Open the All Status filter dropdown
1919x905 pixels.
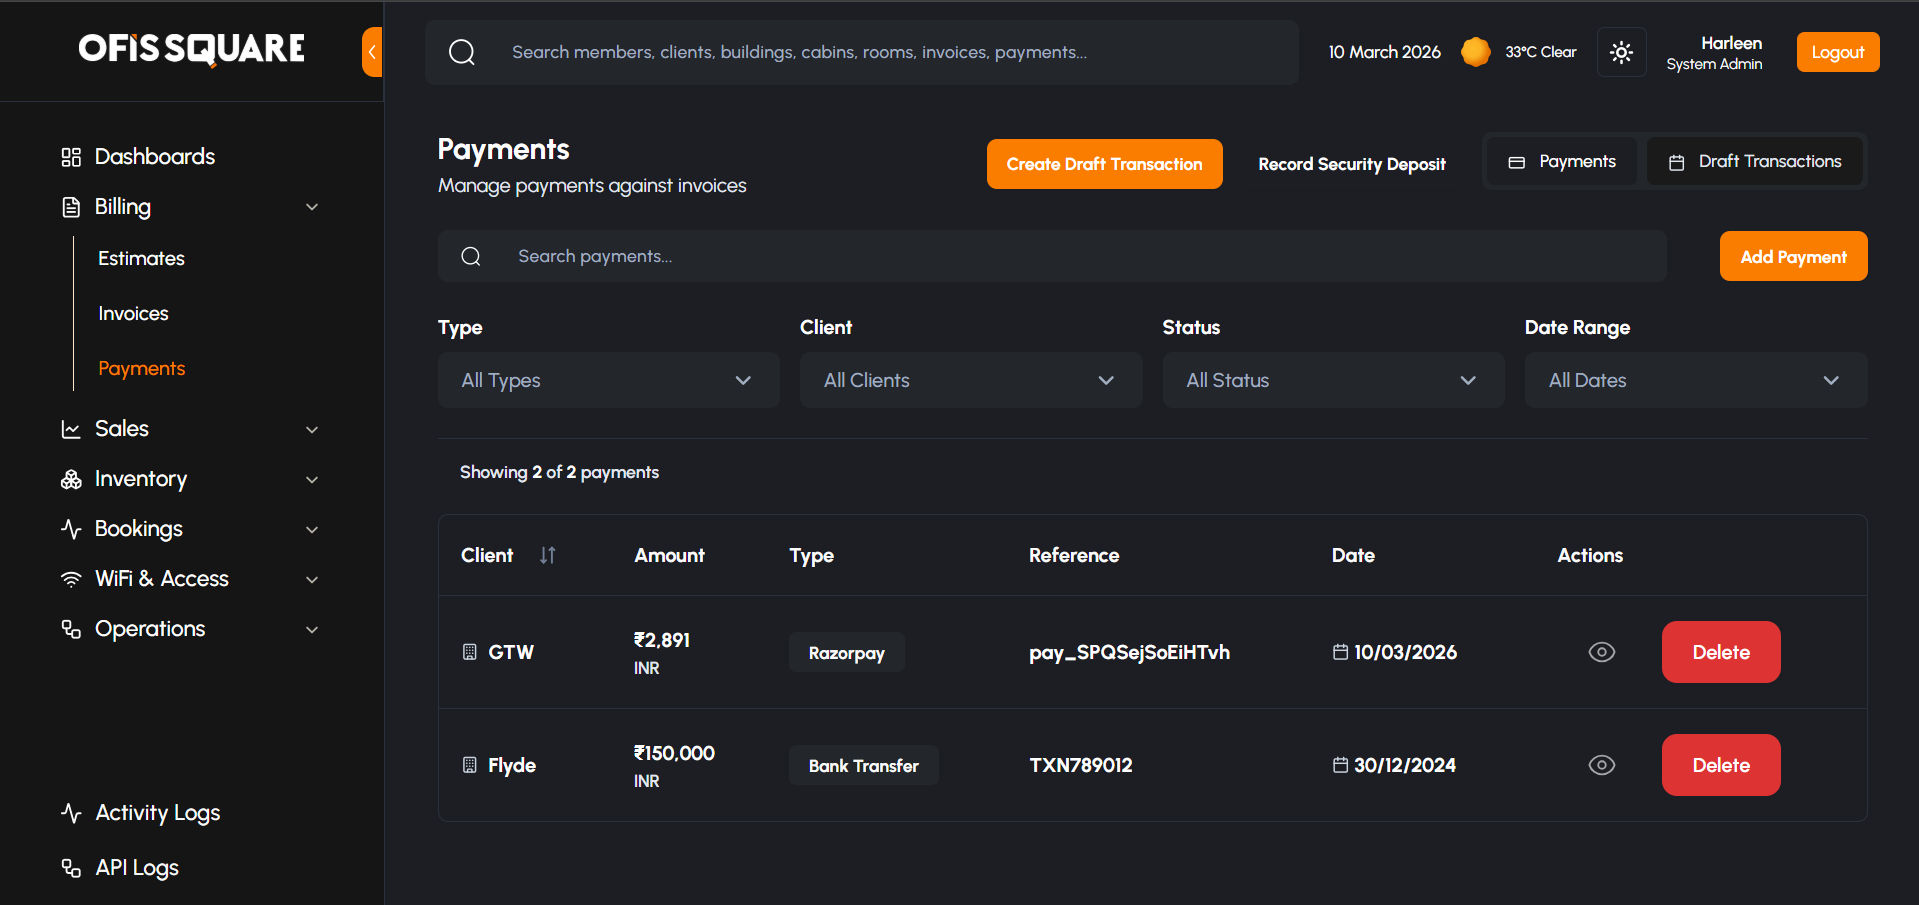(x=1332, y=380)
